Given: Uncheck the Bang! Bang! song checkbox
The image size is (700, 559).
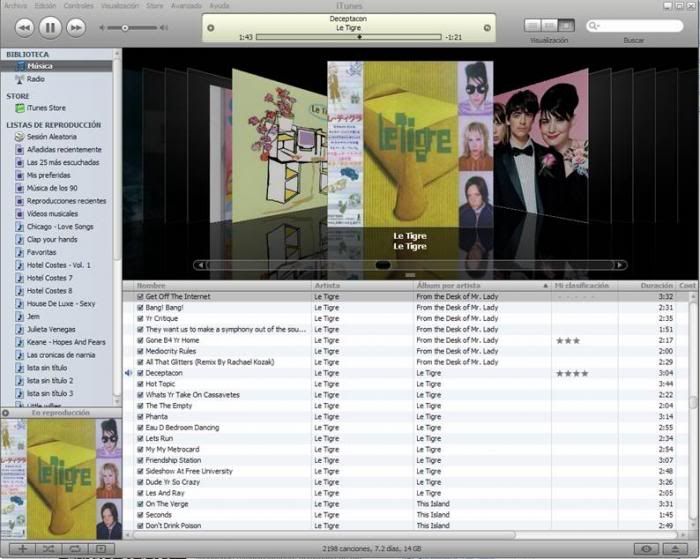Looking at the screenshot, I should [140, 308].
